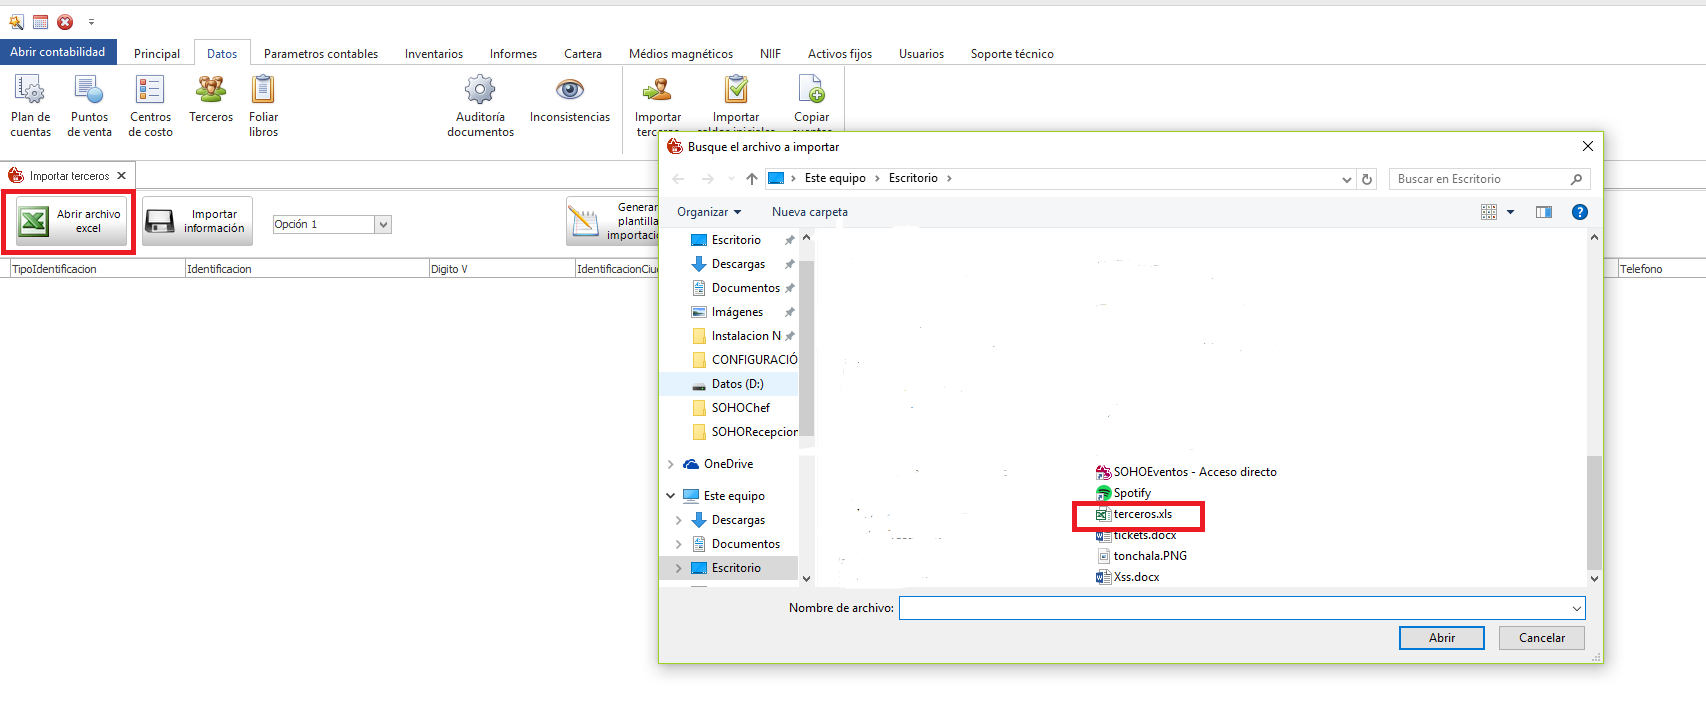Viewport: 1706px width, 724px height.
Task: Expand the Opción 1 dropdown
Action: pos(383,225)
